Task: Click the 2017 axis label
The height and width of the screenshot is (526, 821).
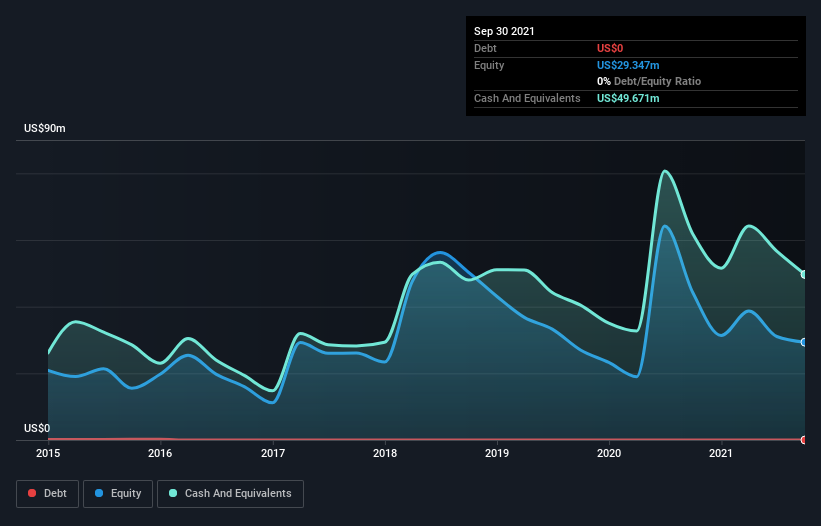Action: tap(273, 453)
